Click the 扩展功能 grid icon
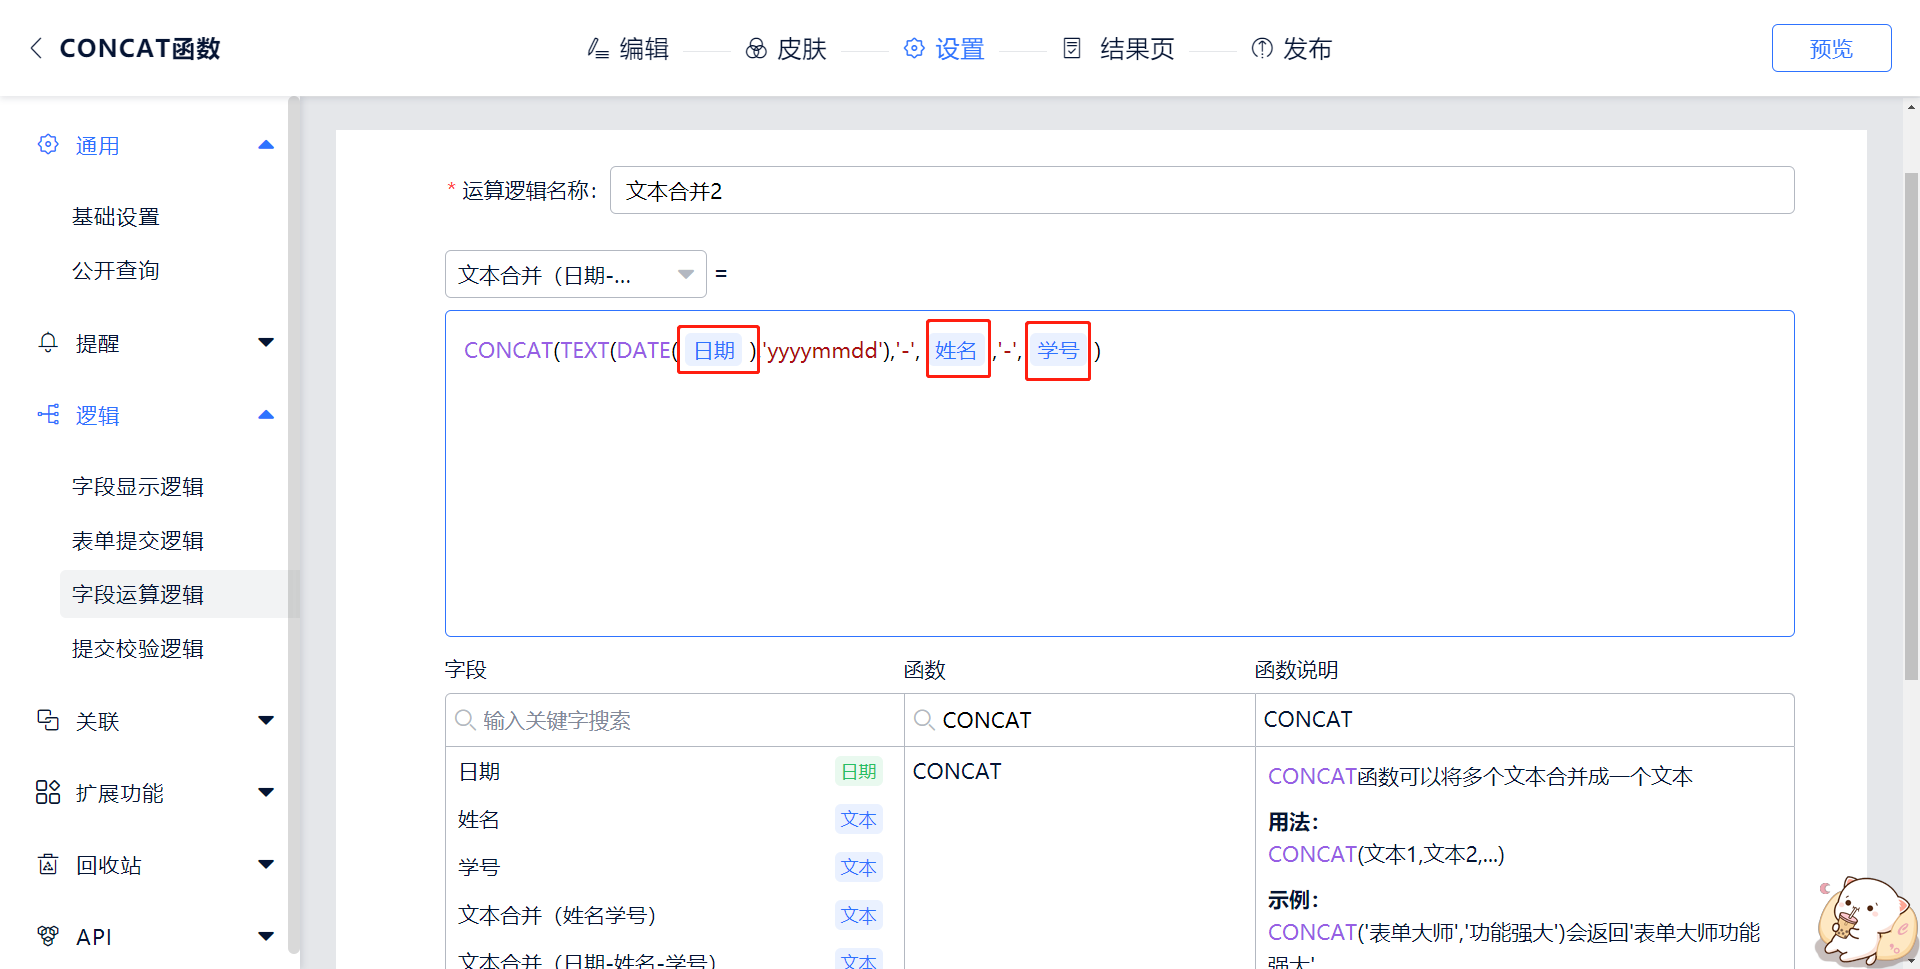This screenshot has width=1920, height=969. pyautogui.click(x=48, y=793)
